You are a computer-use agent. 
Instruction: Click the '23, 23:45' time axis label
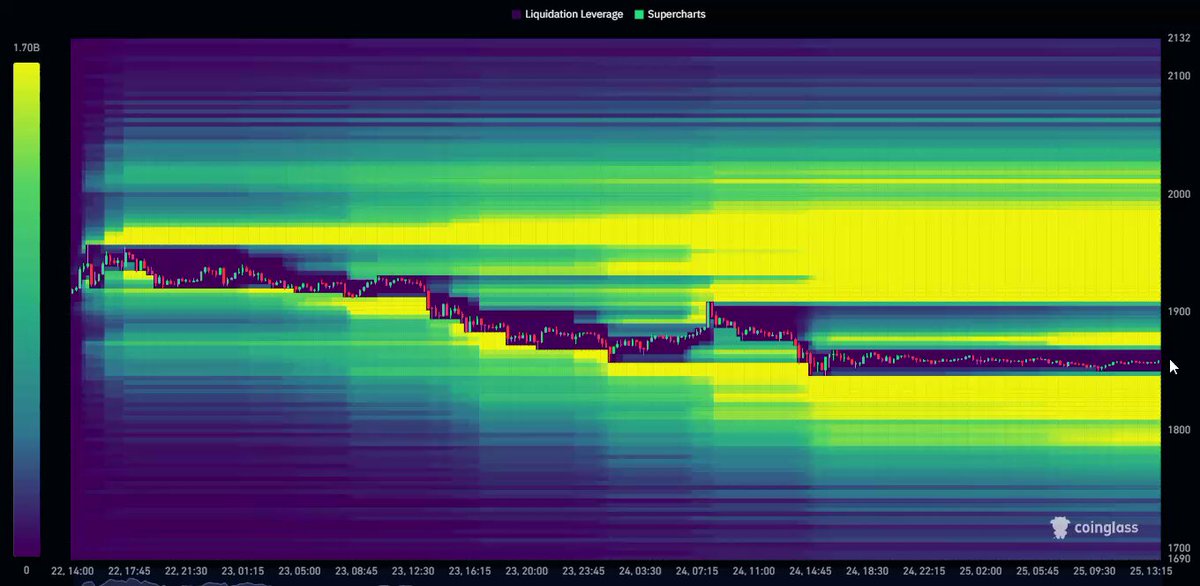(x=584, y=571)
